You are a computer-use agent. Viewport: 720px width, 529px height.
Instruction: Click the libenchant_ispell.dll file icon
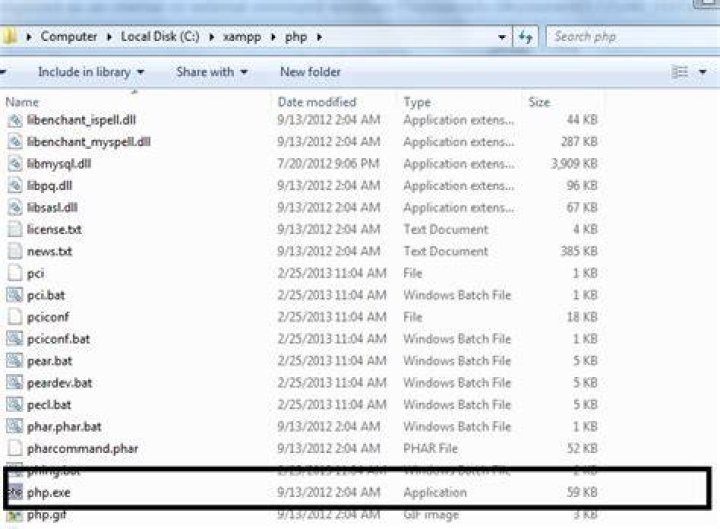[15, 120]
